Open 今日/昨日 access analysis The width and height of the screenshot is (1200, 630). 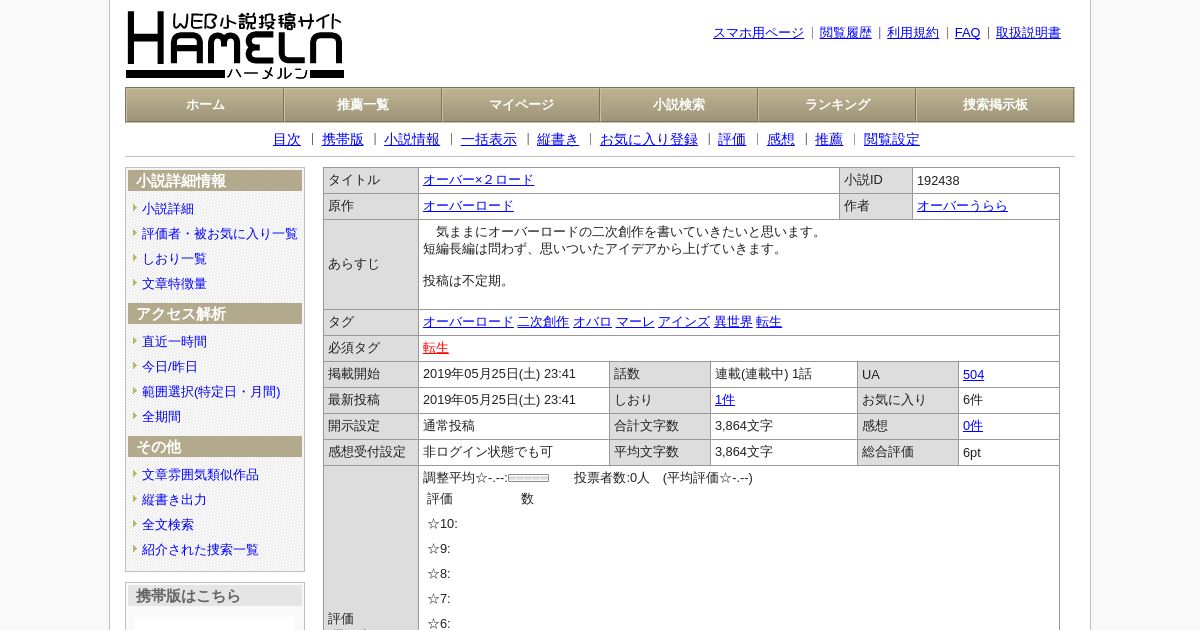click(170, 367)
